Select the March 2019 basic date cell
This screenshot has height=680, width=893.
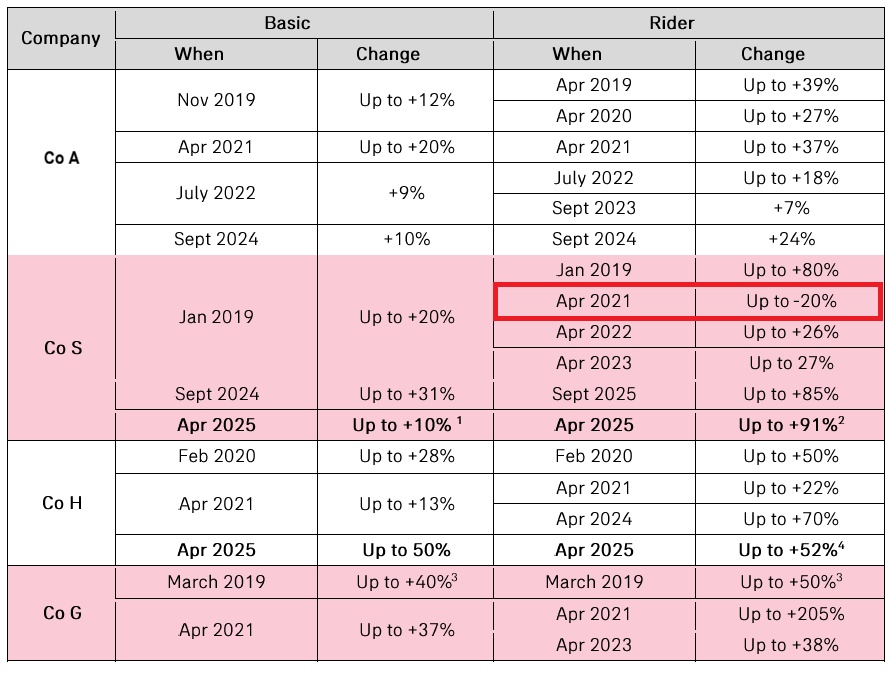(x=216, y=582)
